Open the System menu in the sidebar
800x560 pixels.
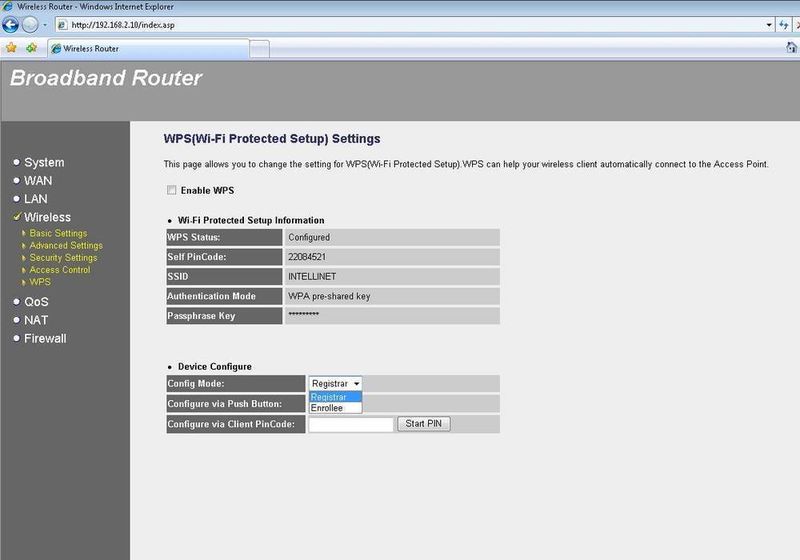pos(44,162)
